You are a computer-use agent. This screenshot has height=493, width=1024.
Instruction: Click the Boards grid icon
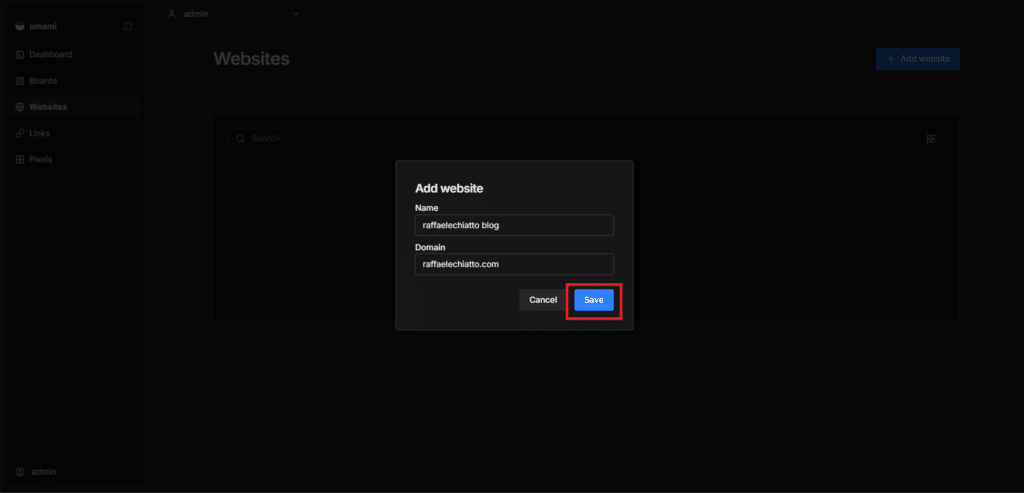click(x=20, y=81)
